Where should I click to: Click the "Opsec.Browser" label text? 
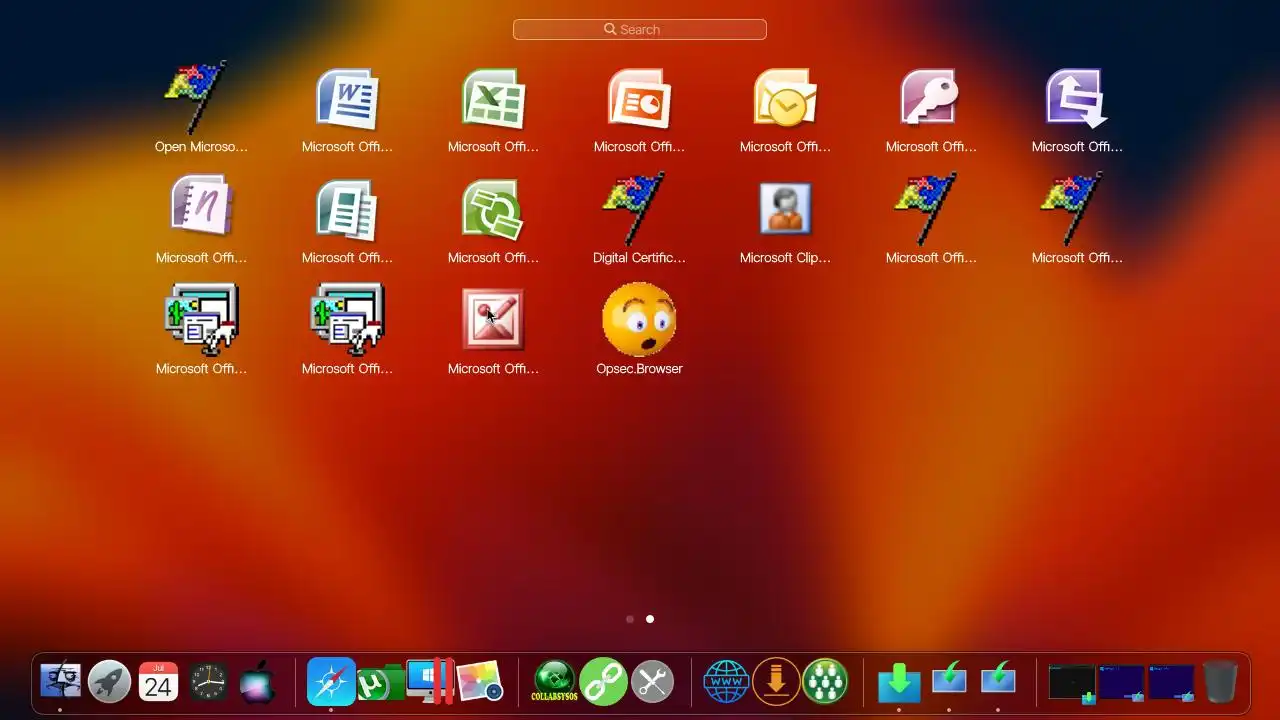639,369
